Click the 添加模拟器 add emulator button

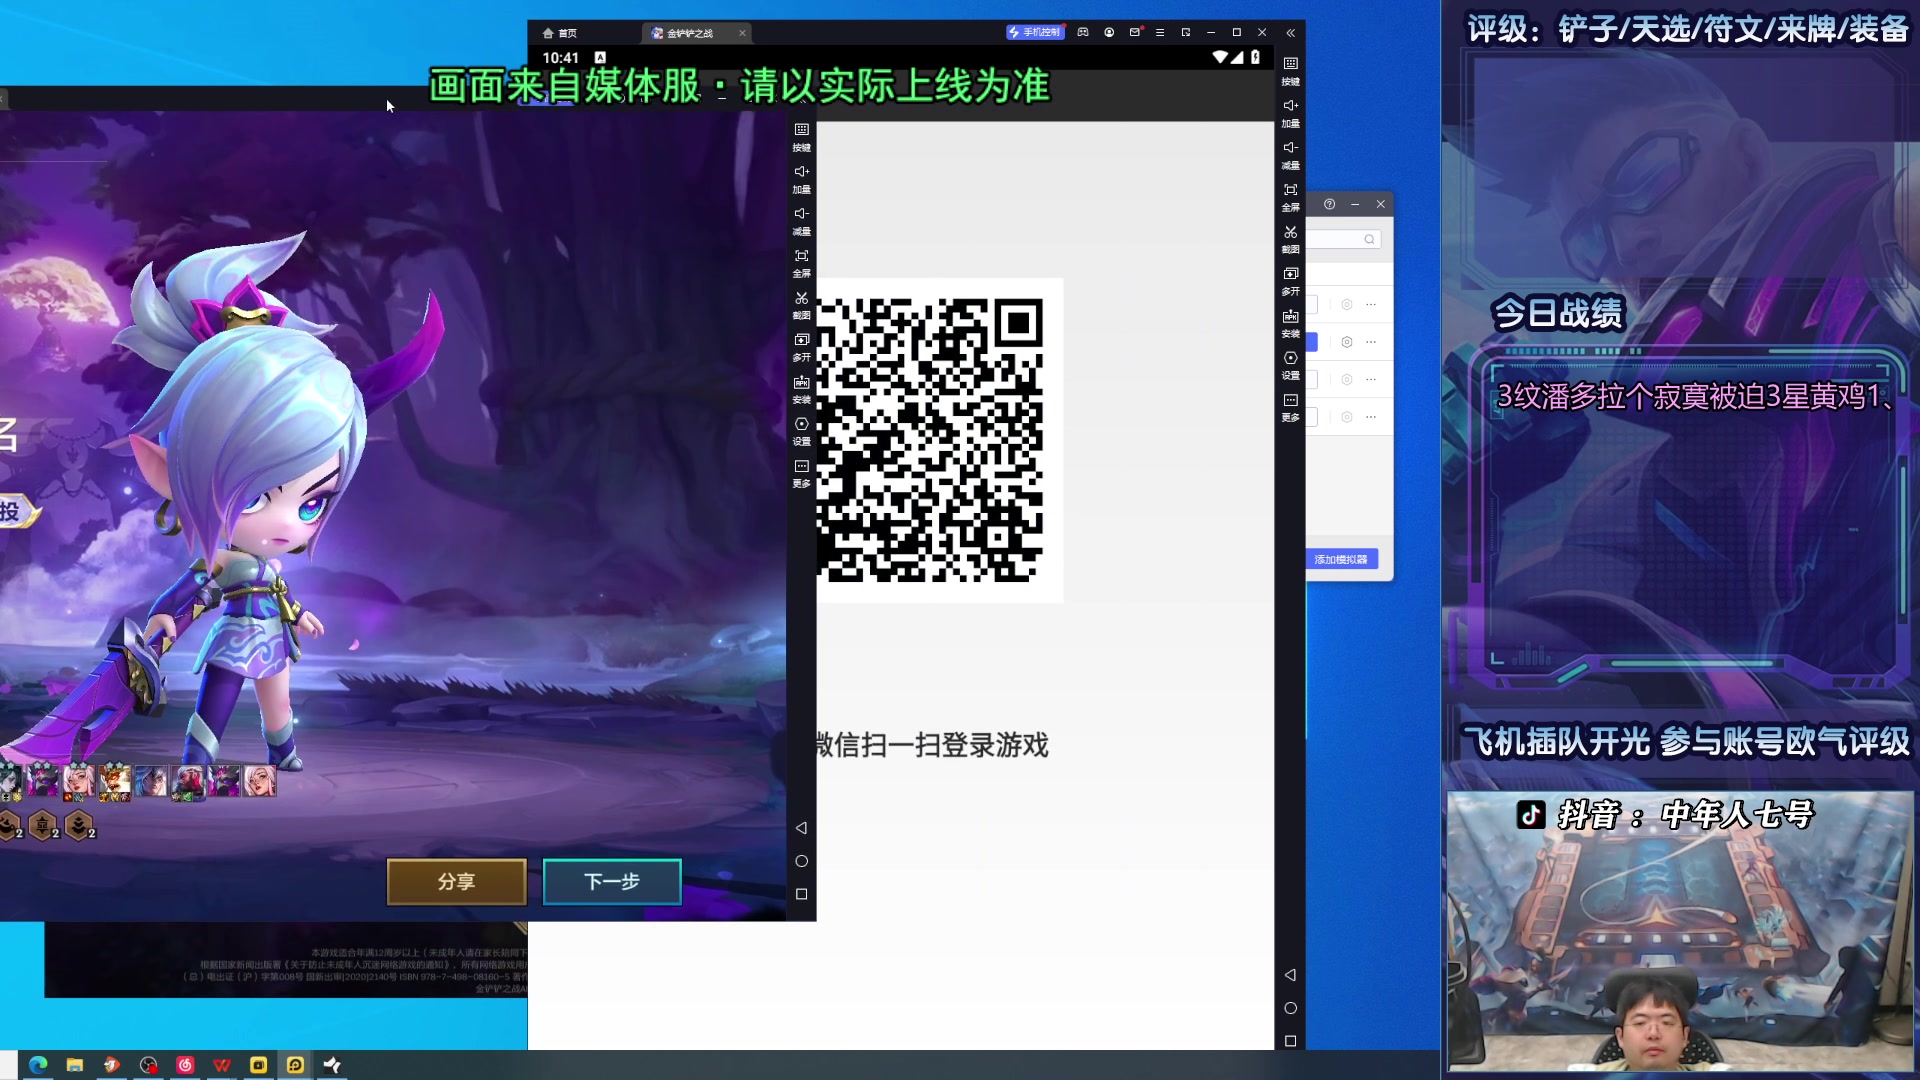(1341, 559)
